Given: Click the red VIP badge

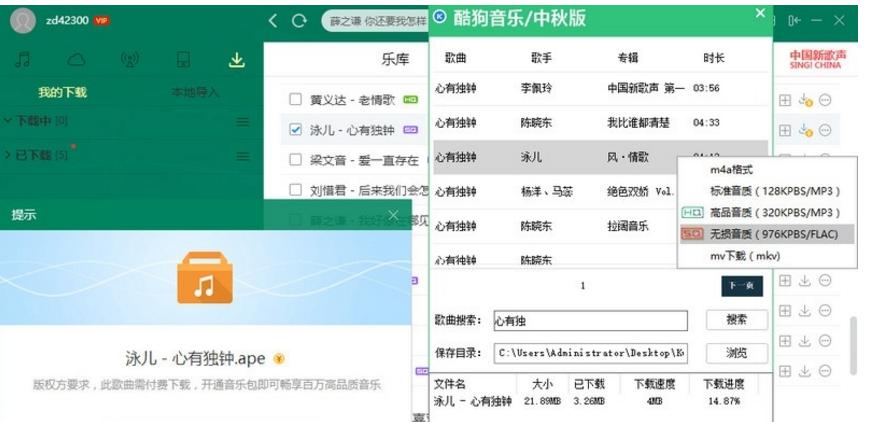Looking at the screenshot, I should [101, 21].
